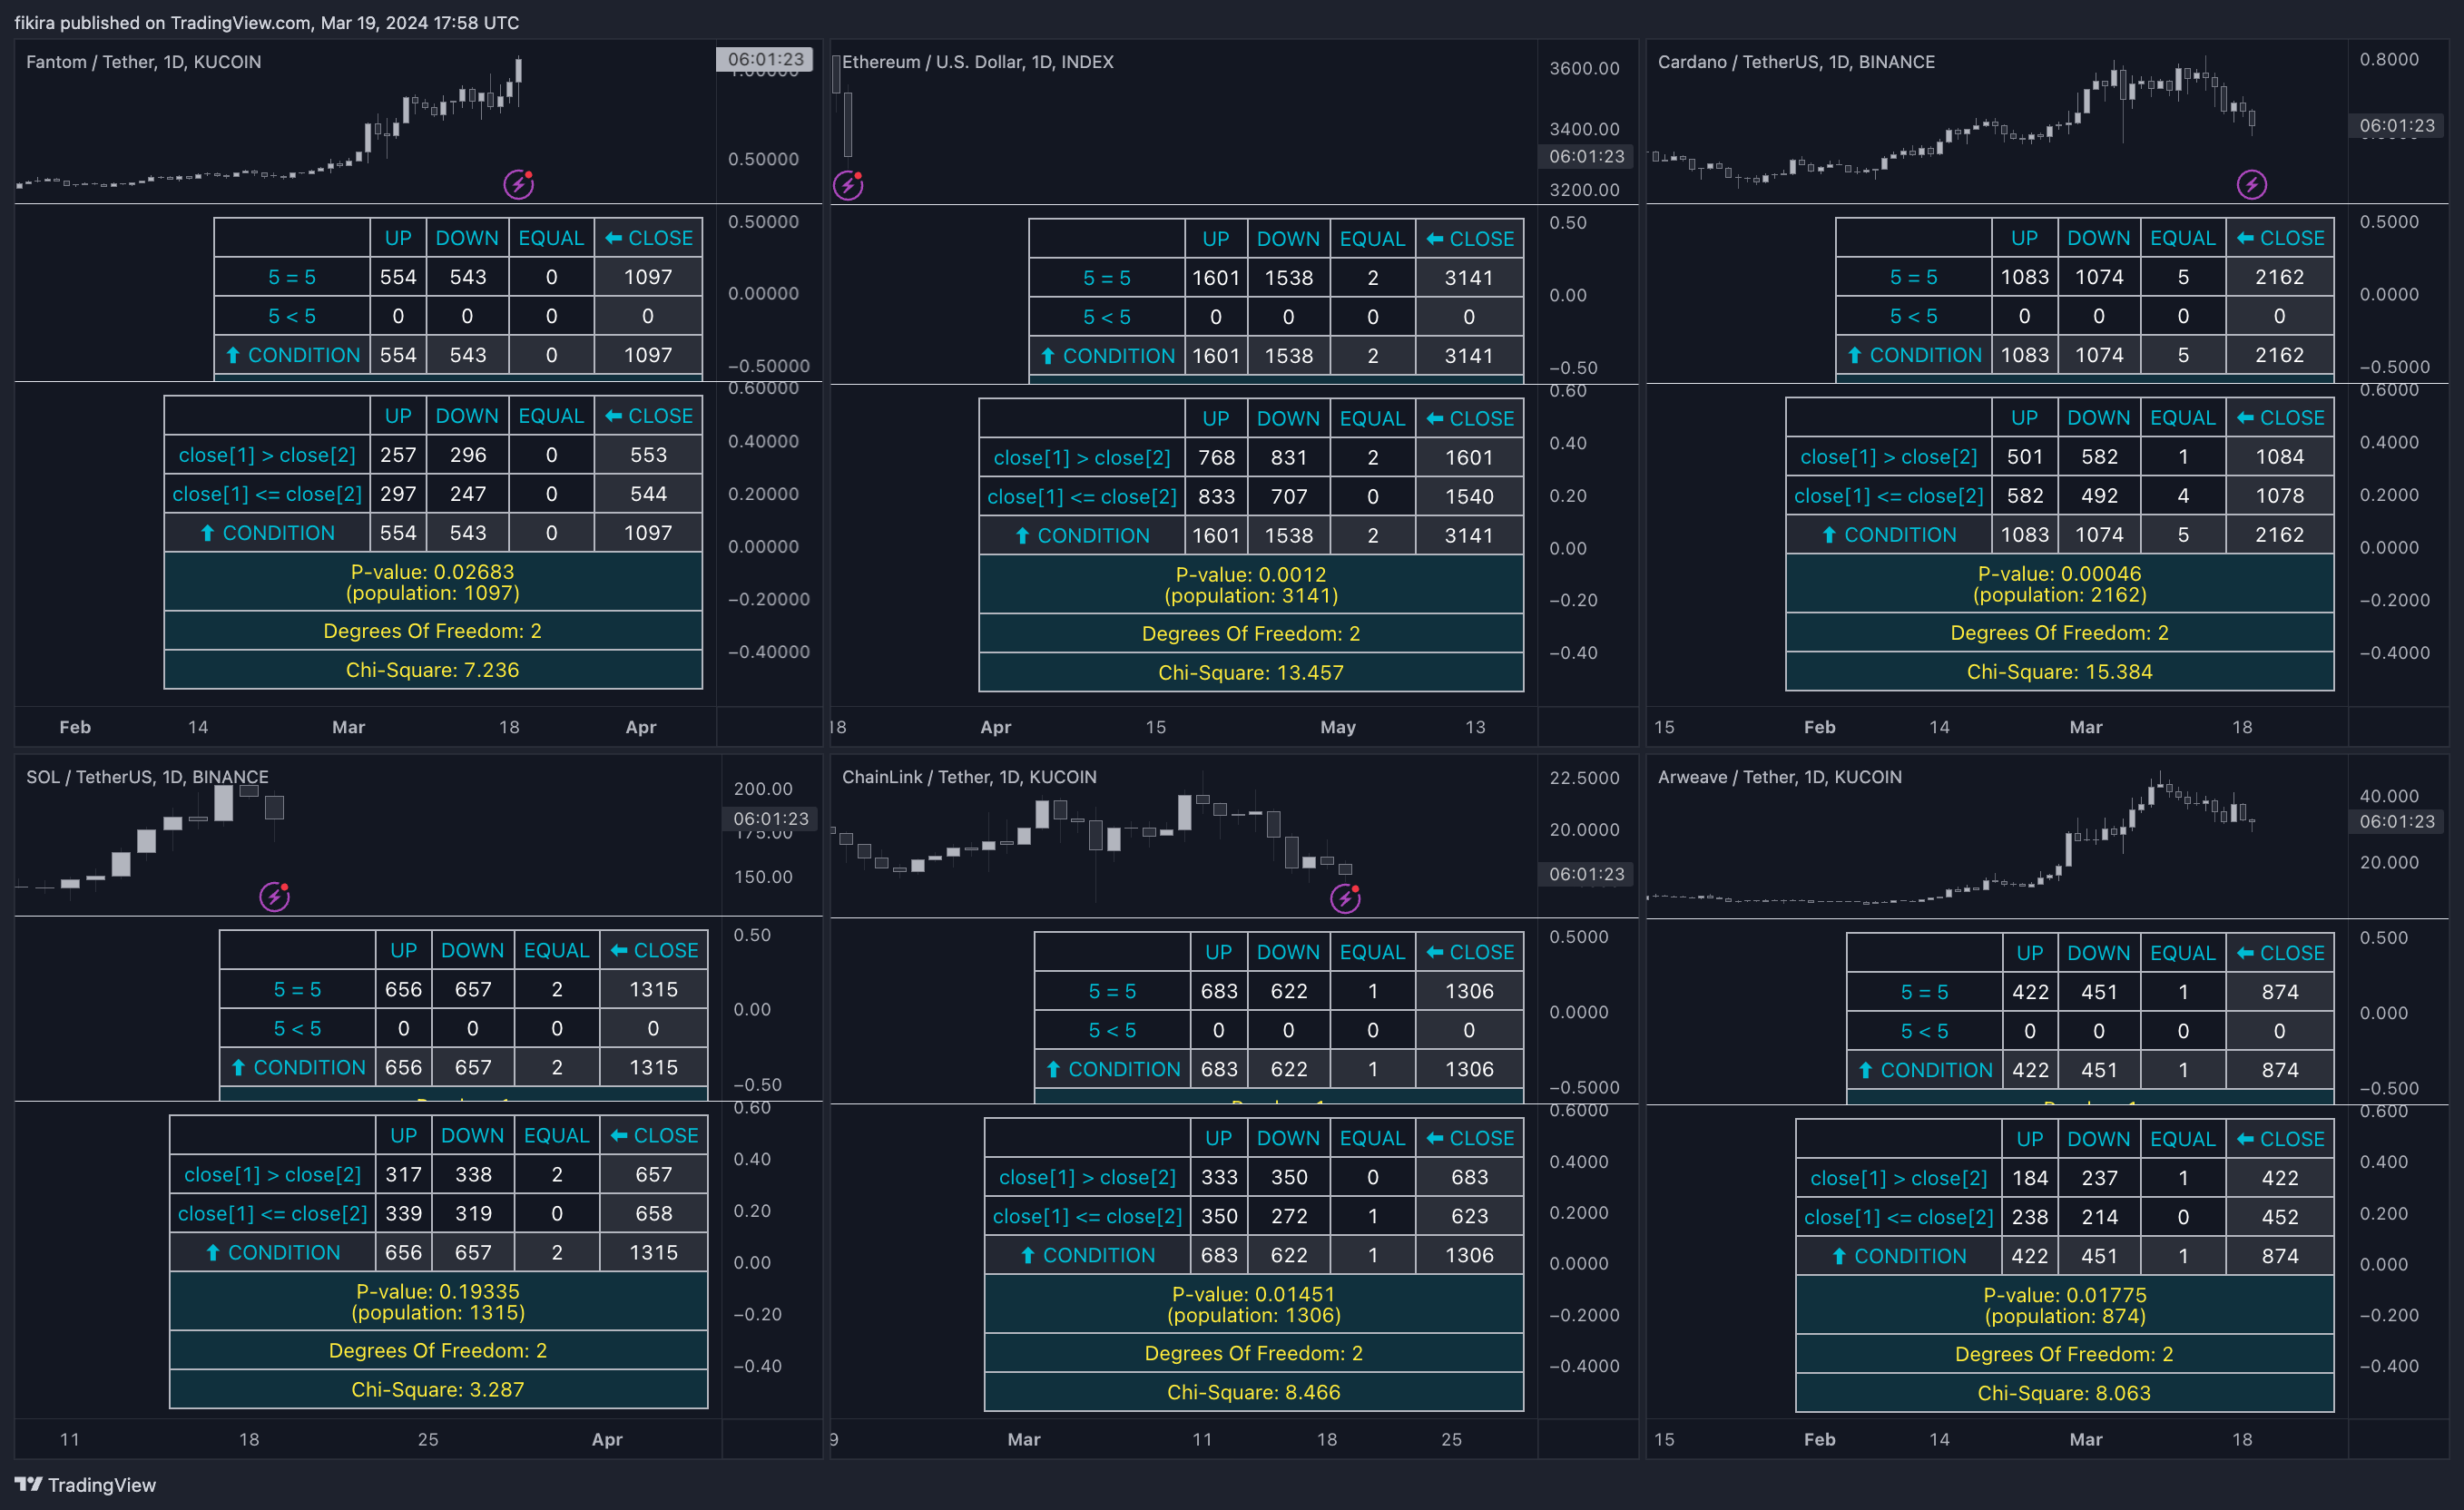Click 'P-value: 0.19335' in SOL table
This screenshot has width=2464, height=1510.
pos(437,1291)
